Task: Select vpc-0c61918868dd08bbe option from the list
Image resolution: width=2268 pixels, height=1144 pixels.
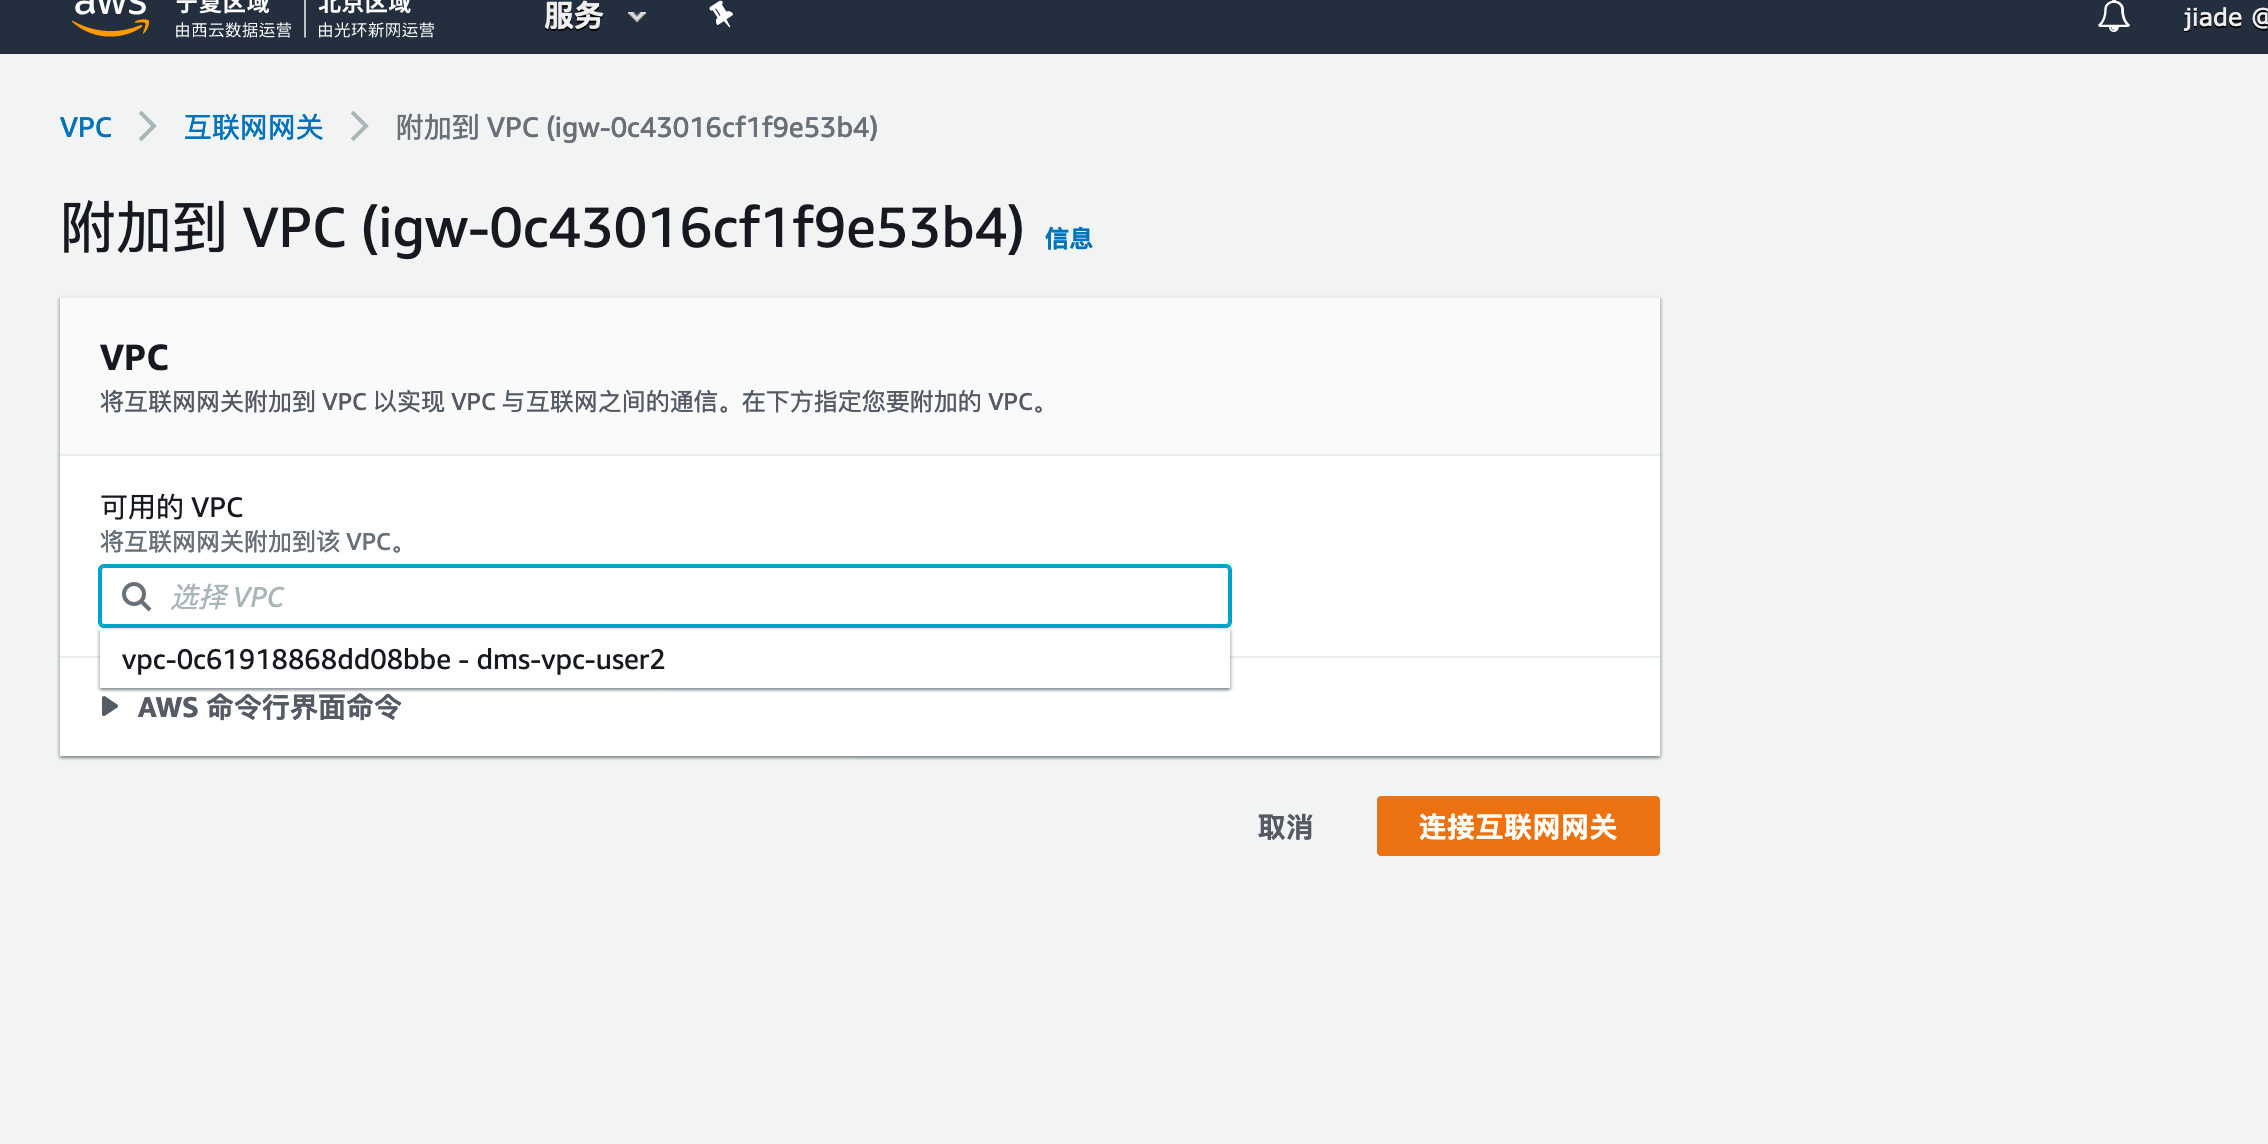Action: (393, 660)
